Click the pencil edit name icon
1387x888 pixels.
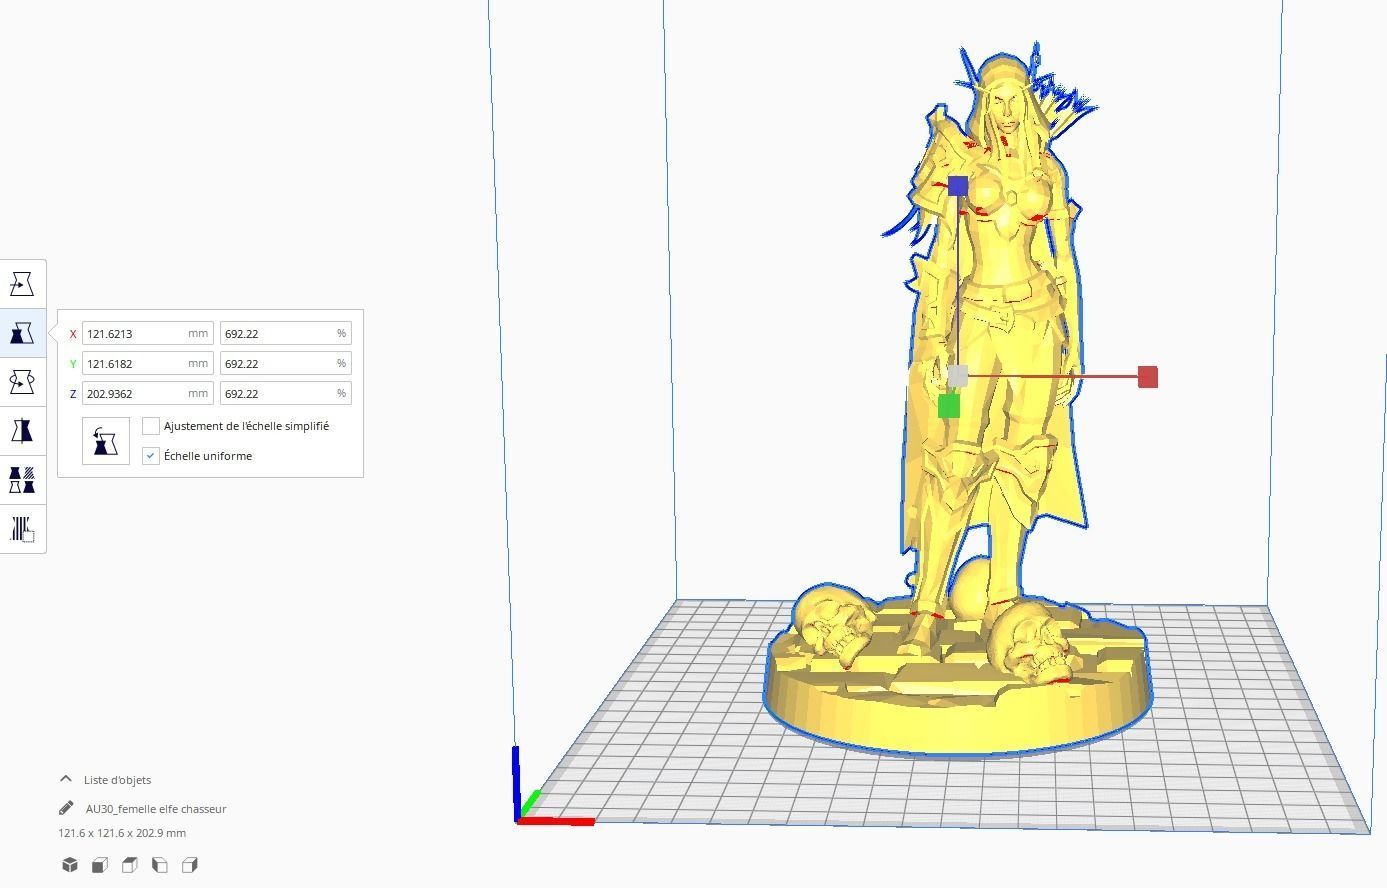click(66, 808)
